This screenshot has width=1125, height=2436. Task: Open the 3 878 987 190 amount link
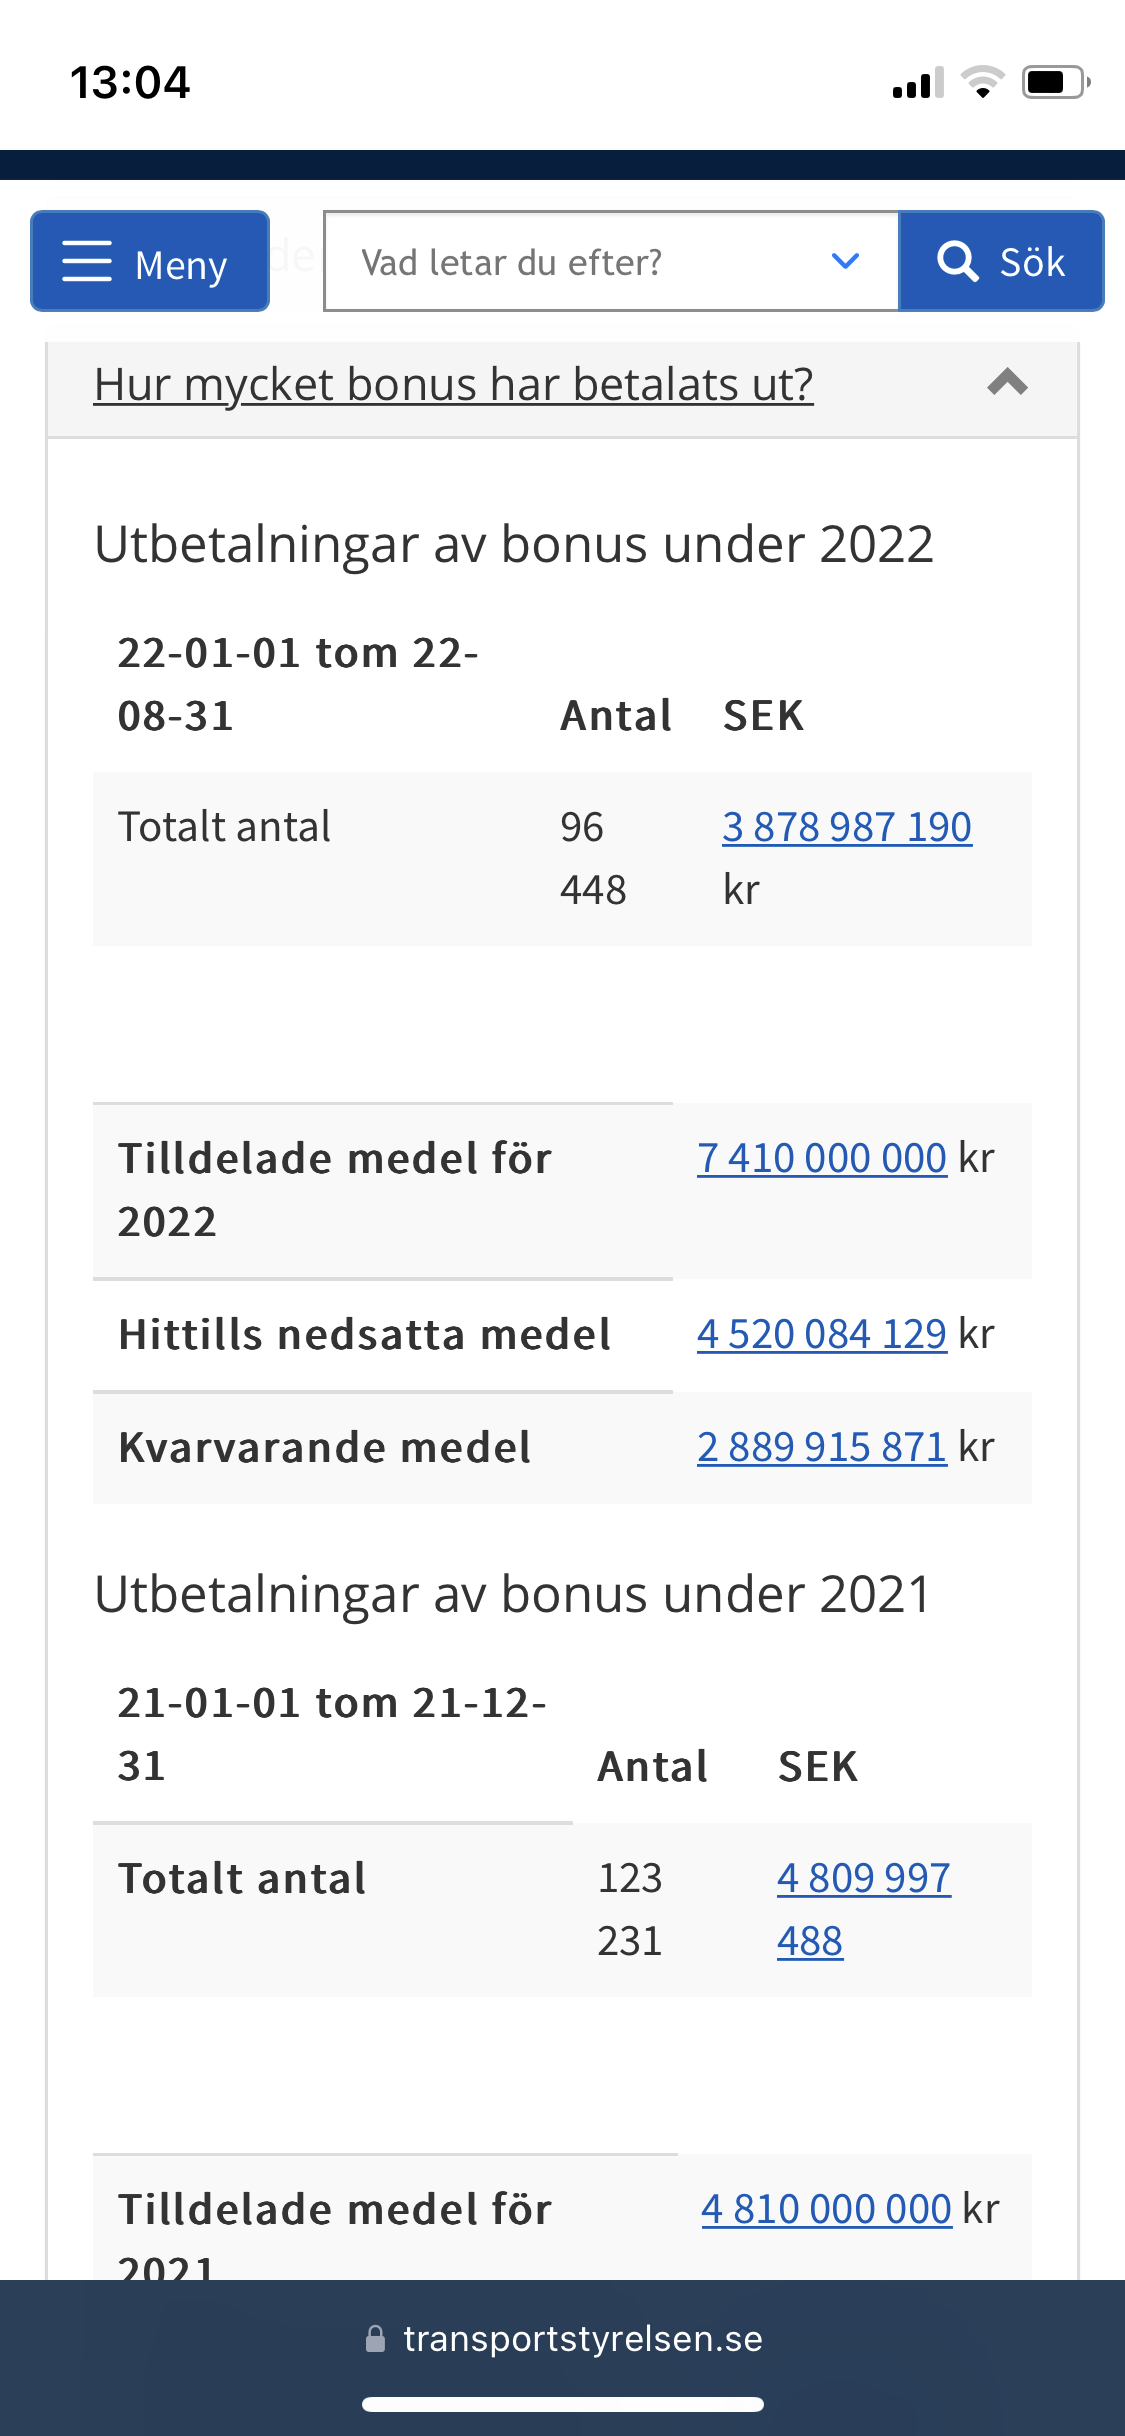tap(846, 827)
